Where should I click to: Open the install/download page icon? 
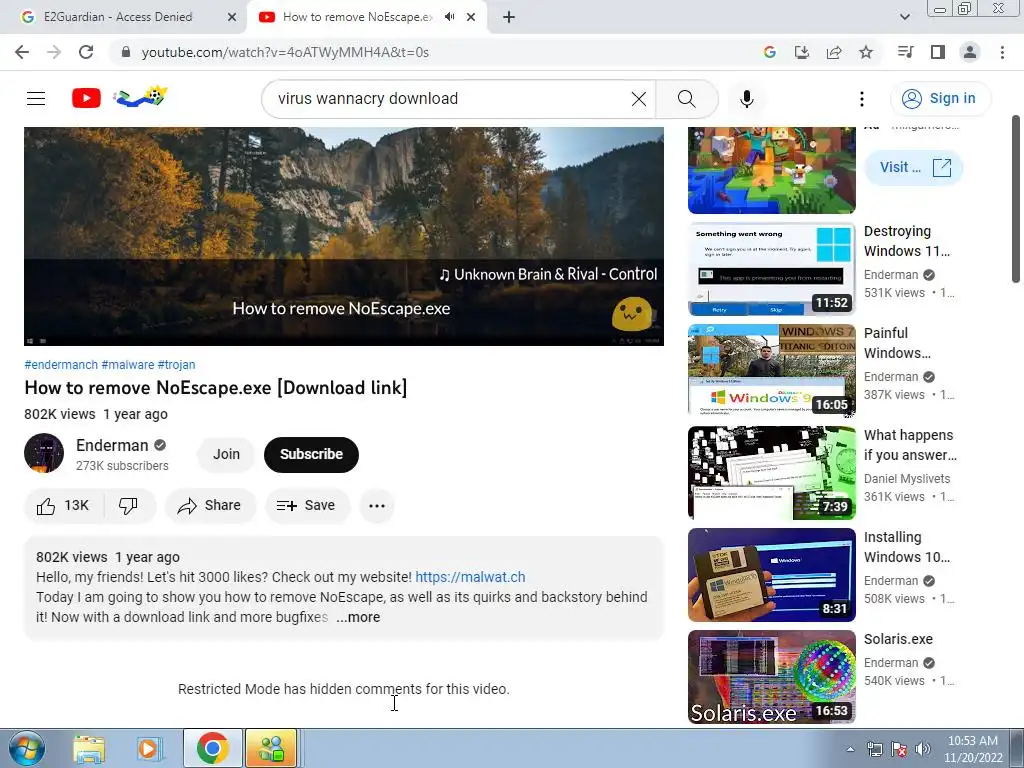801,52
